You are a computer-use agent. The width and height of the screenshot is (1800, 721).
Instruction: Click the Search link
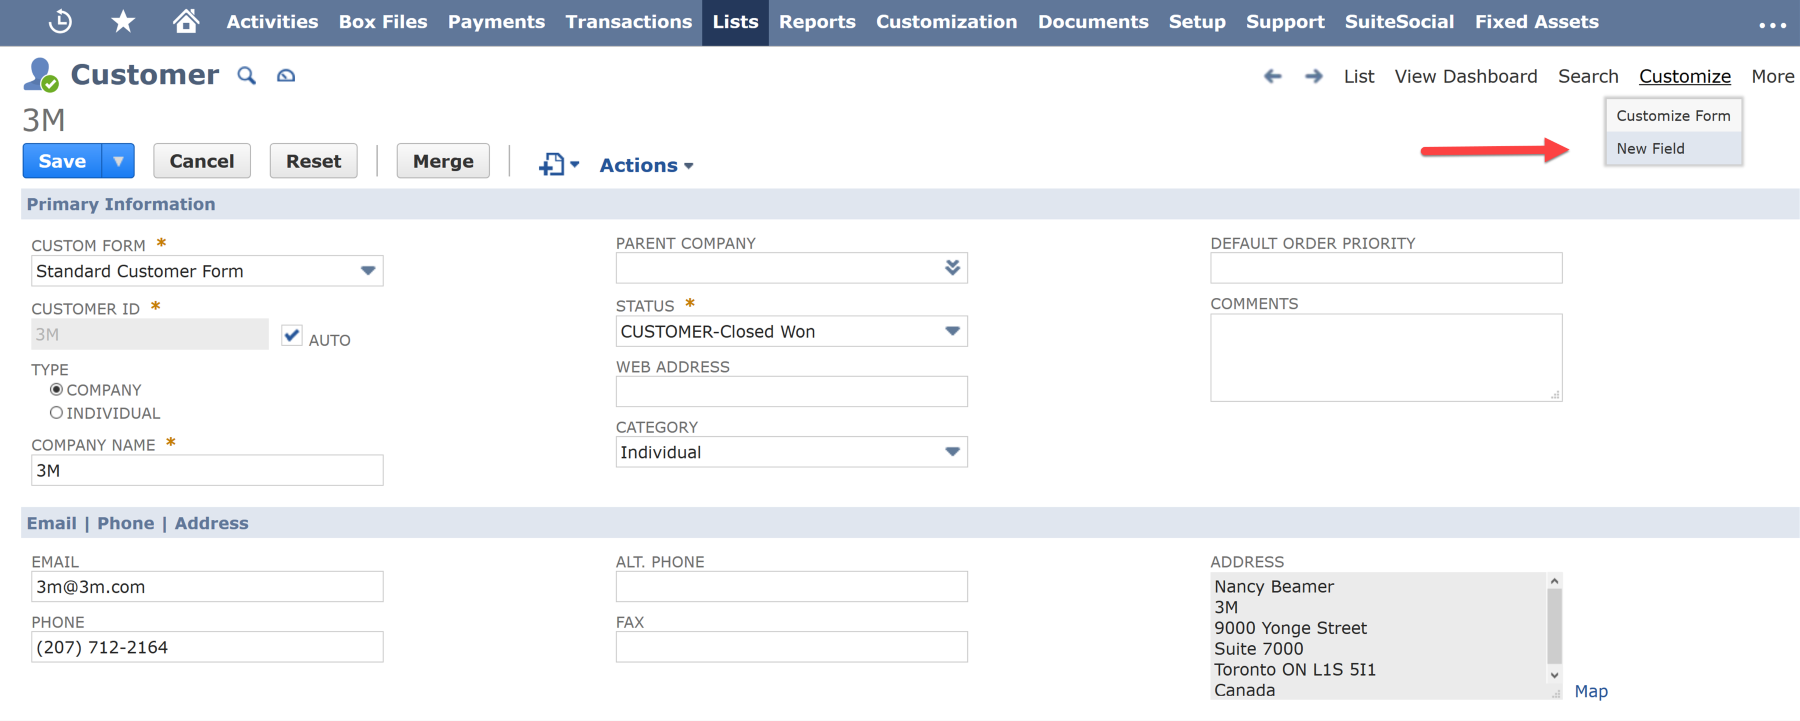click(1588, 76)
